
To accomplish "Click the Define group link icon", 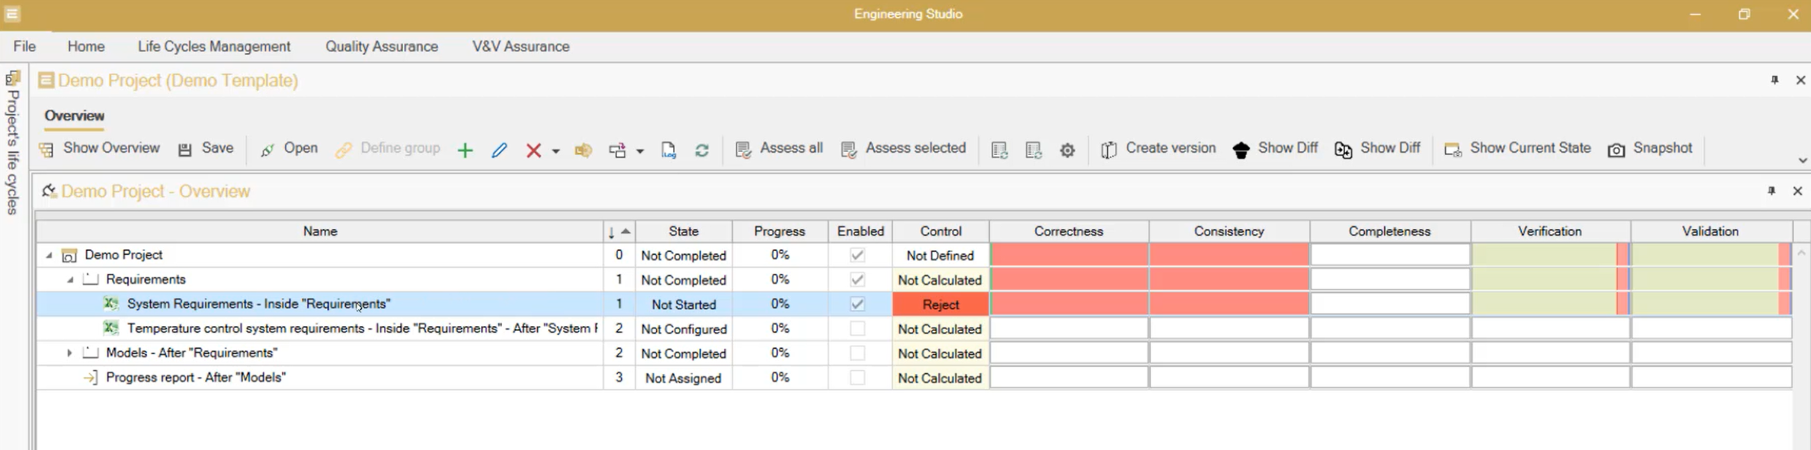I will click(x=343, y=150).
